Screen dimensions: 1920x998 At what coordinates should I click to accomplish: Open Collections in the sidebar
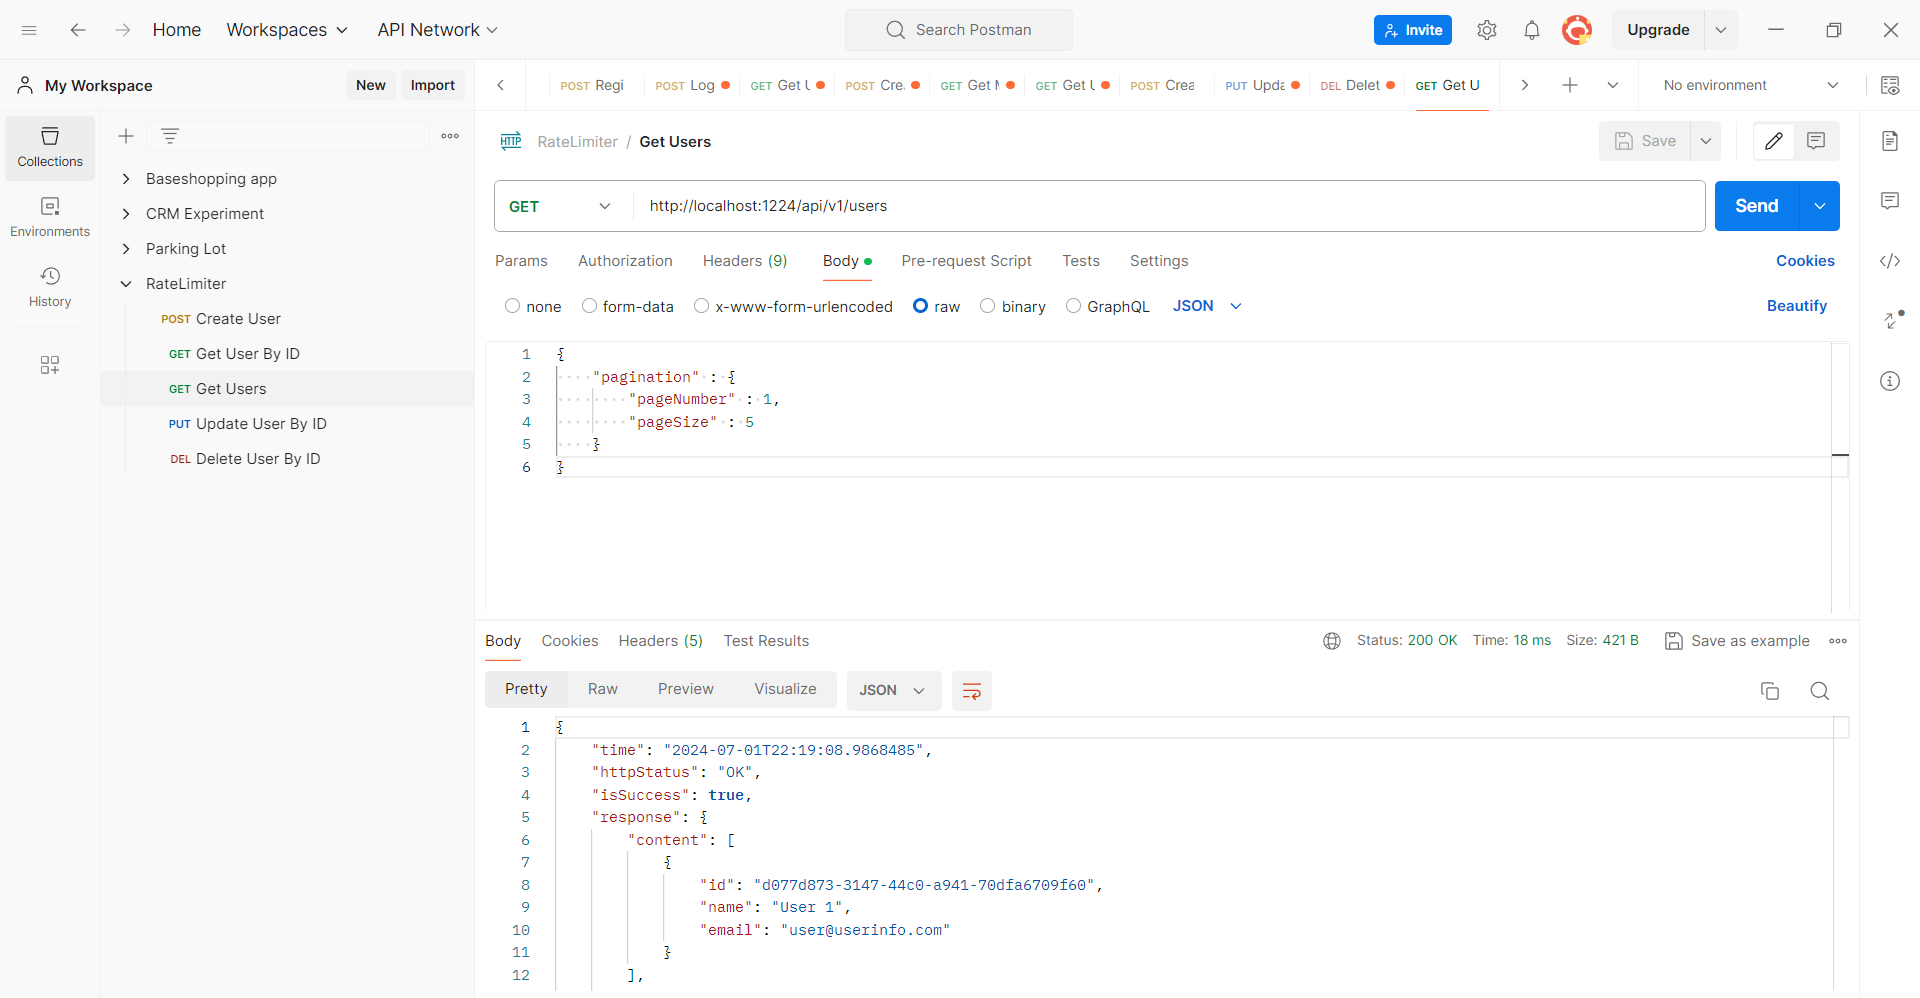pos(50,148)
